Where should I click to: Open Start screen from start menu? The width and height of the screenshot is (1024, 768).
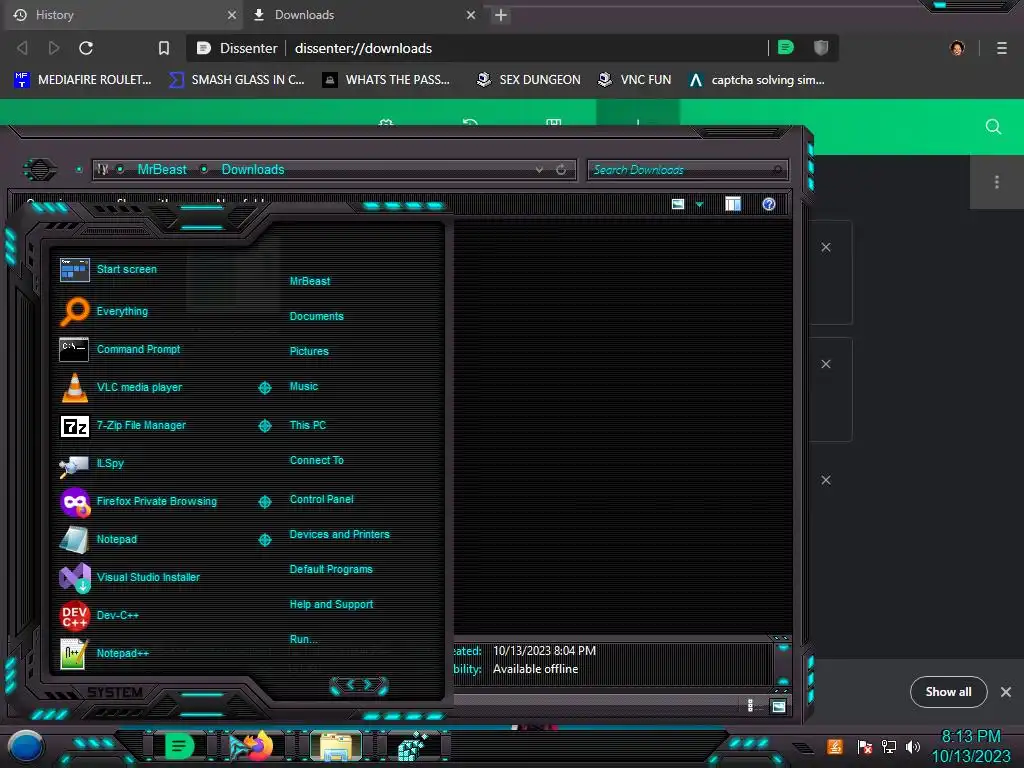click(x=108, y=269)
